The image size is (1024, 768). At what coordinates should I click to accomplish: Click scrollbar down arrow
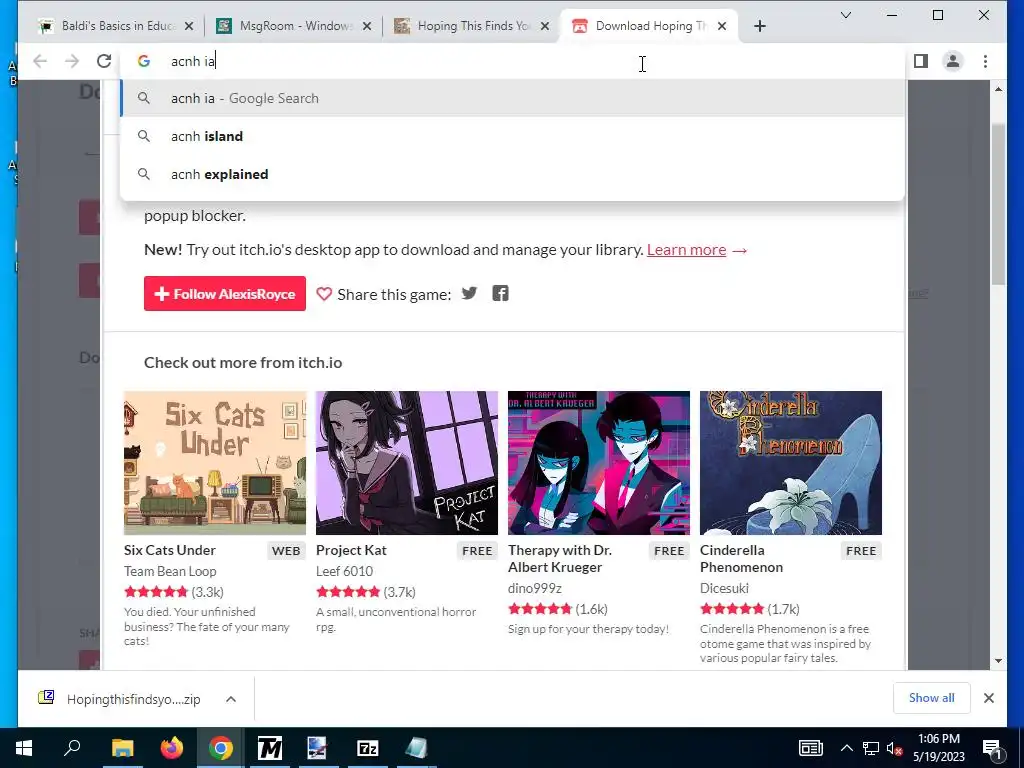[998, 661]
